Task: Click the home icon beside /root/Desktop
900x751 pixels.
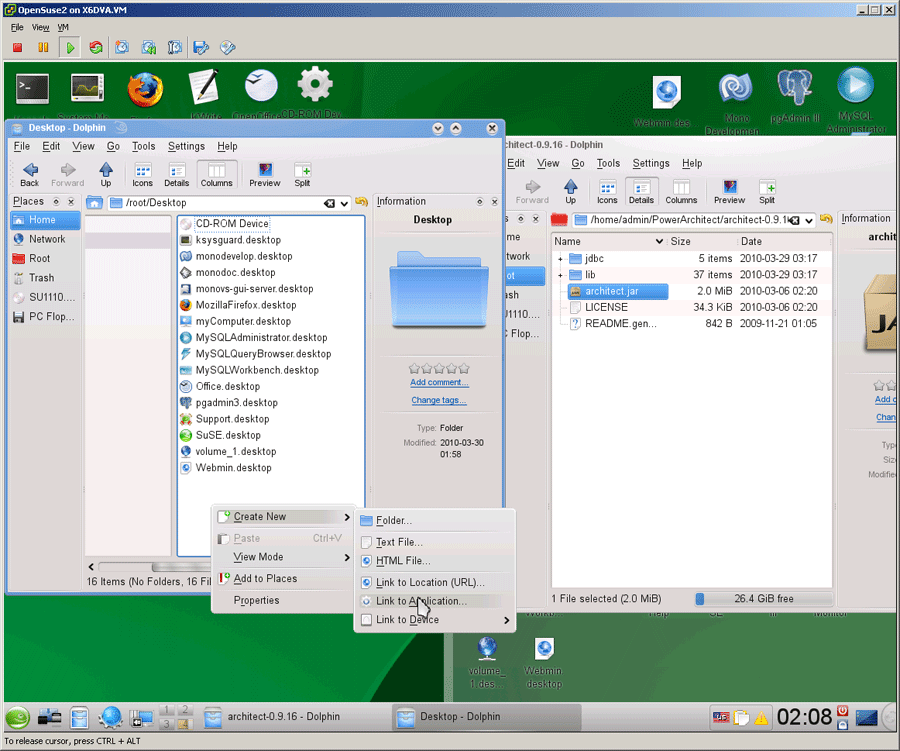Action: [94, 203]
